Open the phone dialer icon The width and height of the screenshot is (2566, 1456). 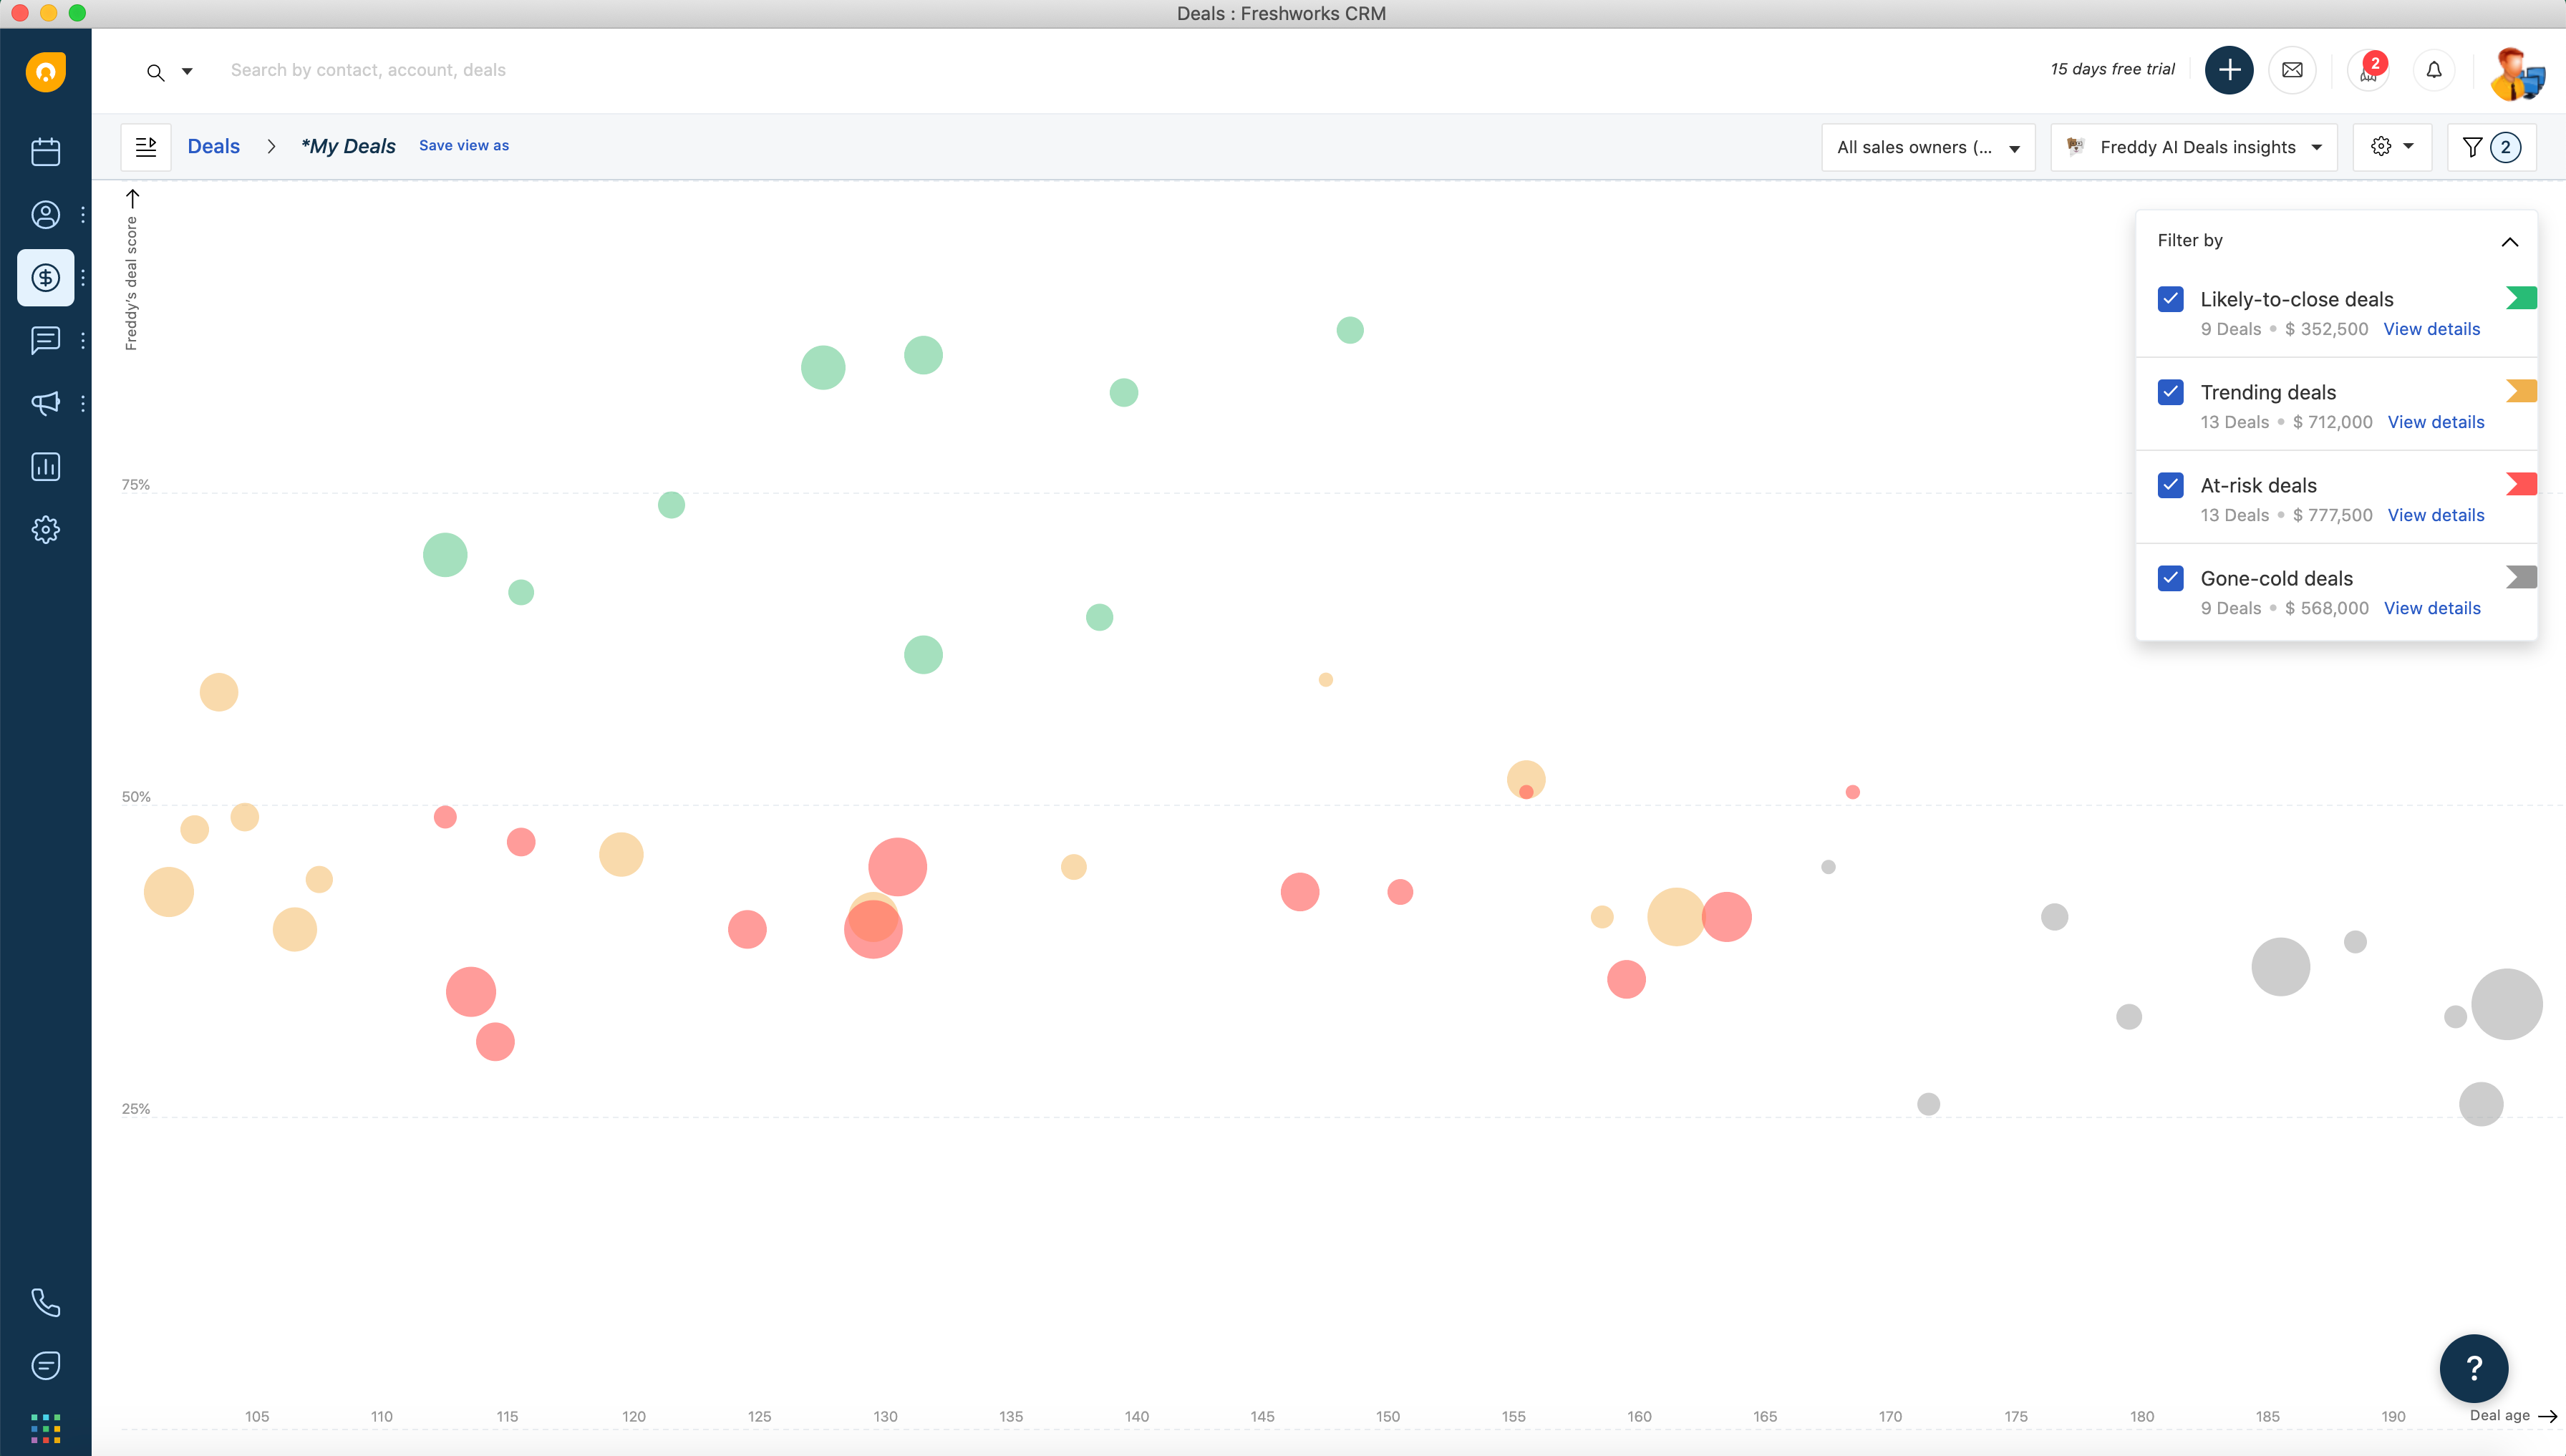pos(45,1302)
